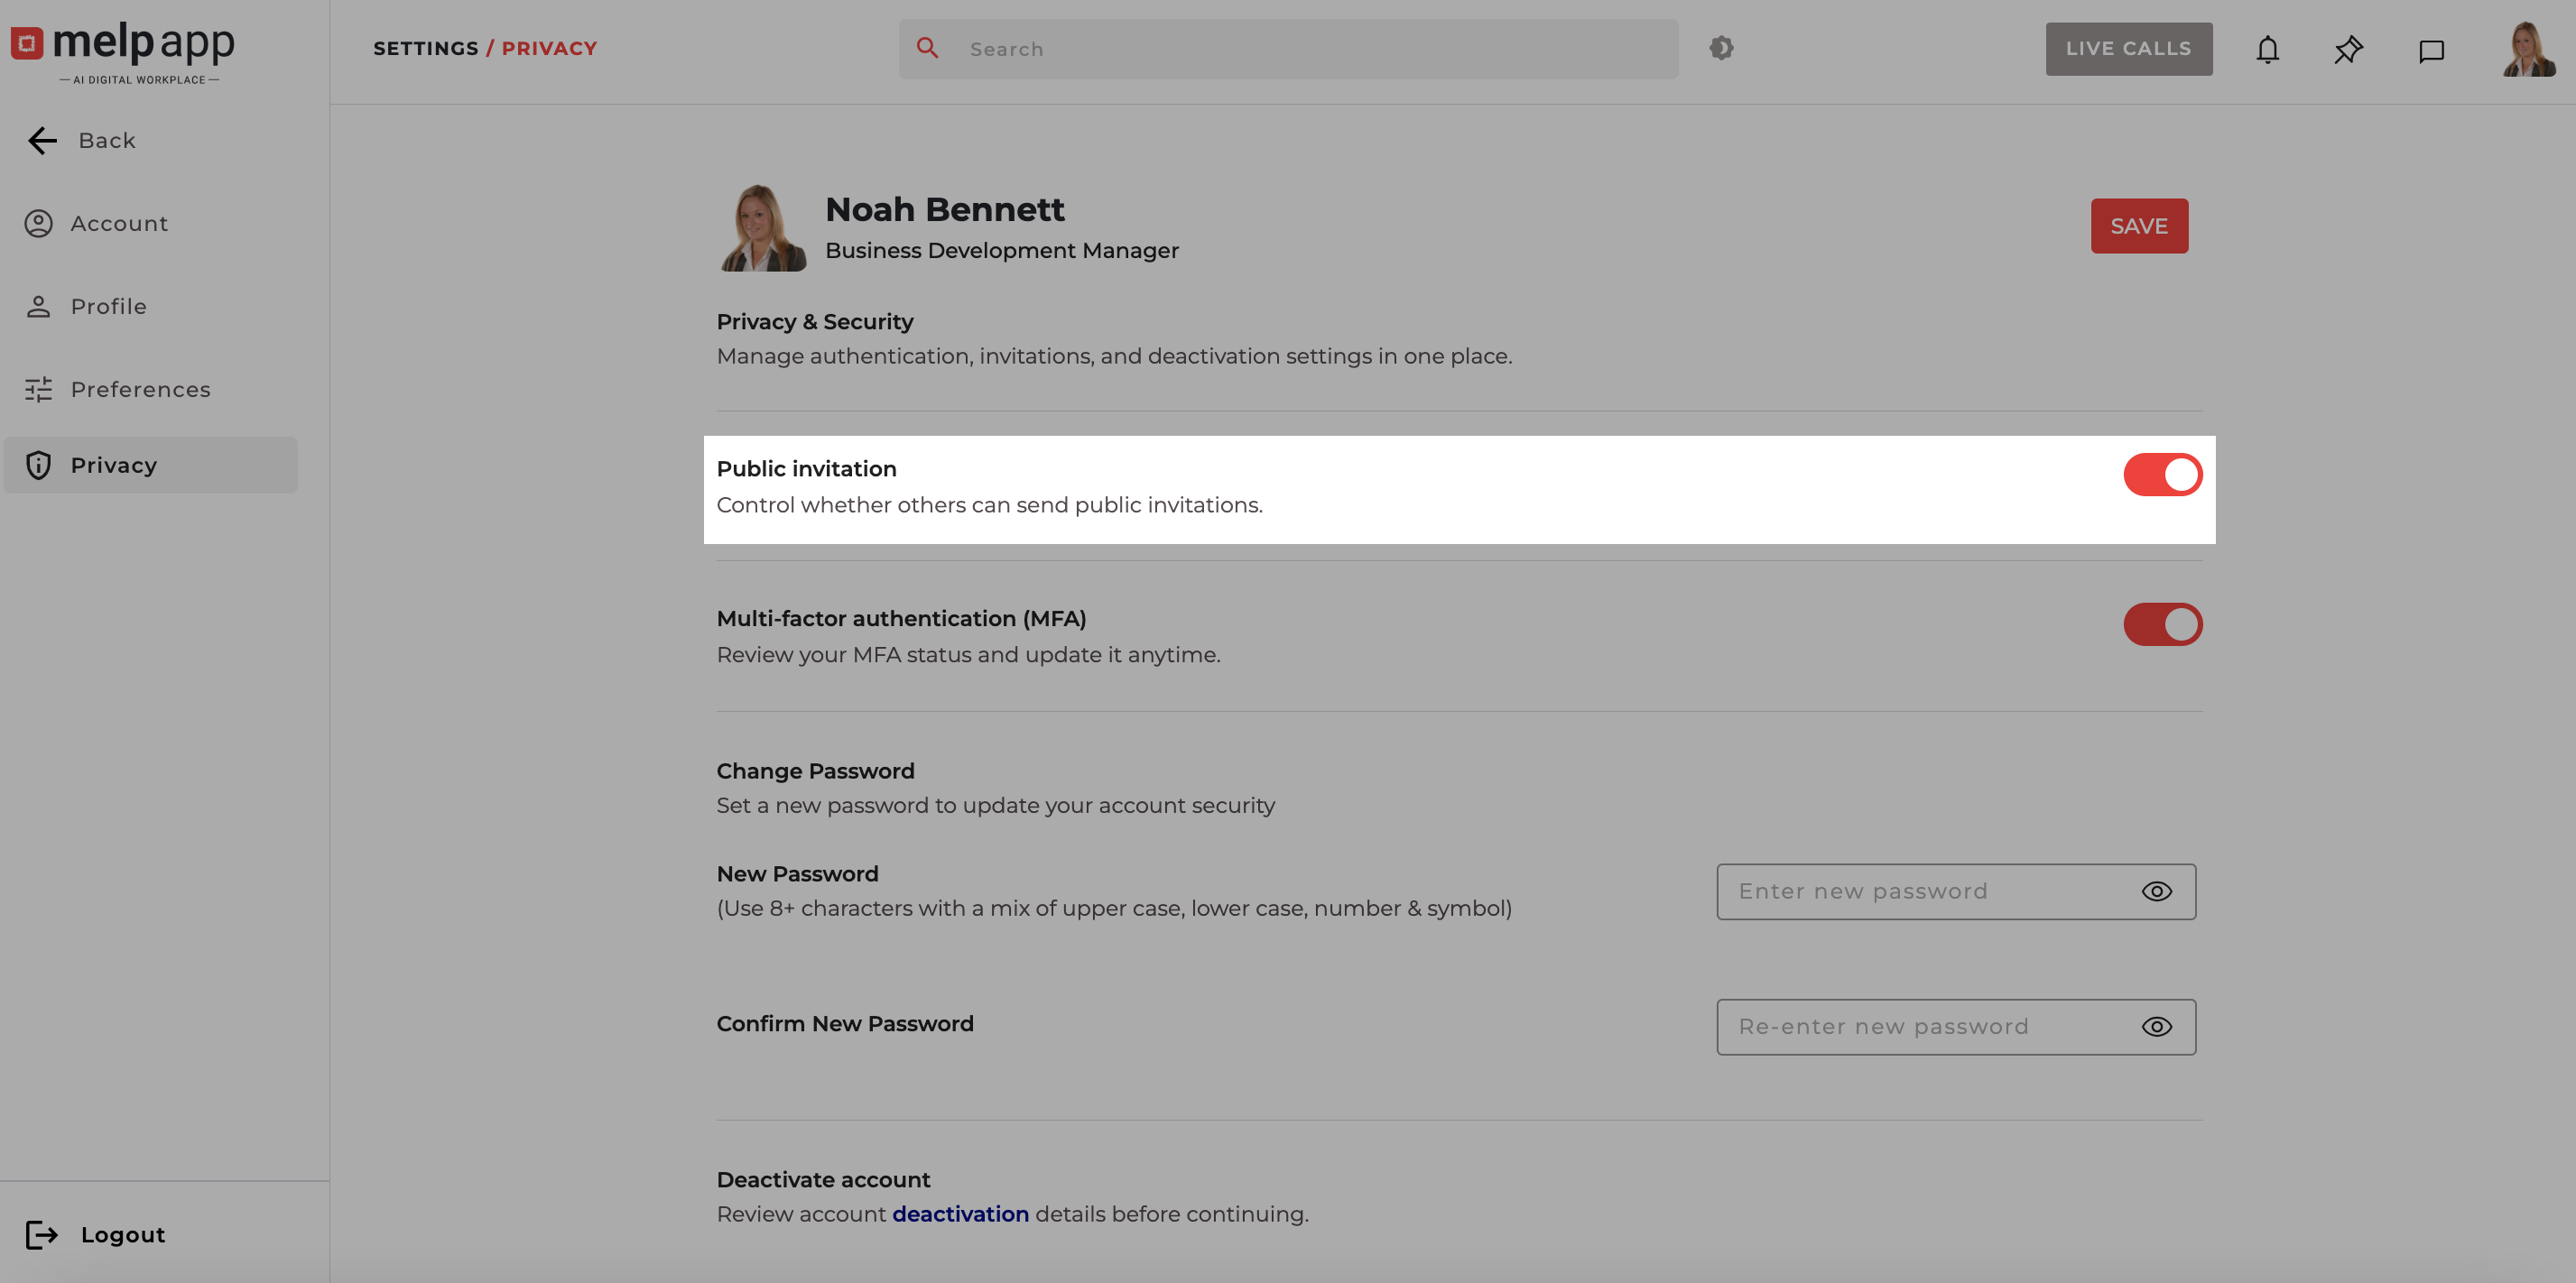Click the search magnifier icon
The image size is (2576, 1283).
[x=927, y=48]
